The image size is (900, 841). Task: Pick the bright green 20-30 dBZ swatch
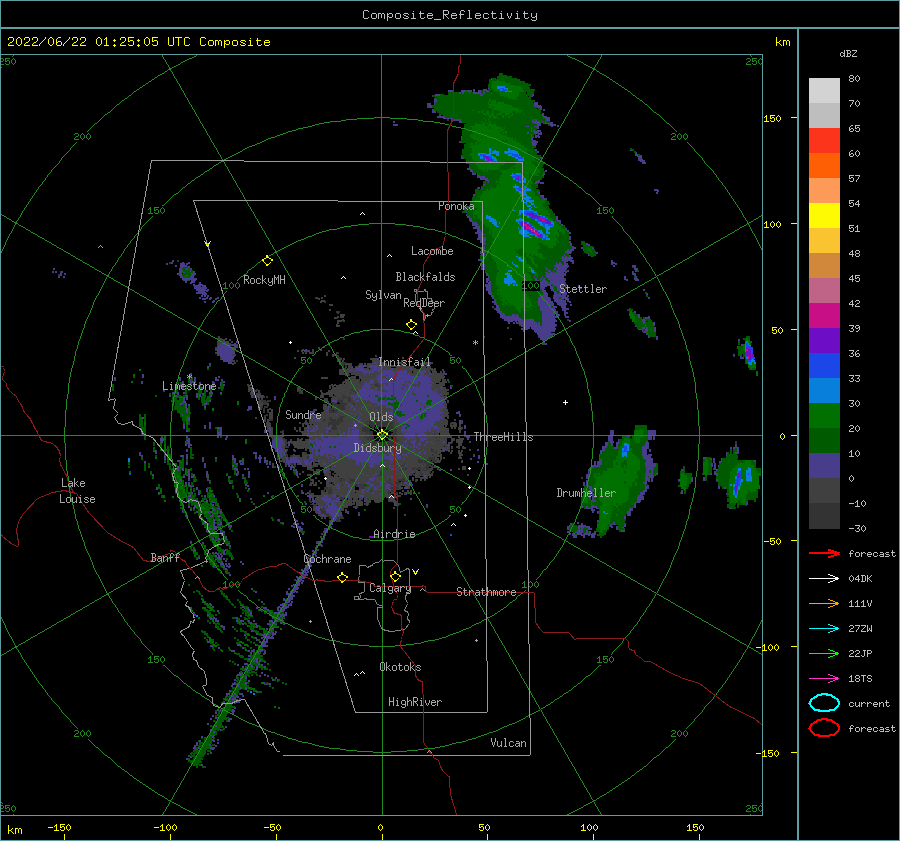coord(824,416)
